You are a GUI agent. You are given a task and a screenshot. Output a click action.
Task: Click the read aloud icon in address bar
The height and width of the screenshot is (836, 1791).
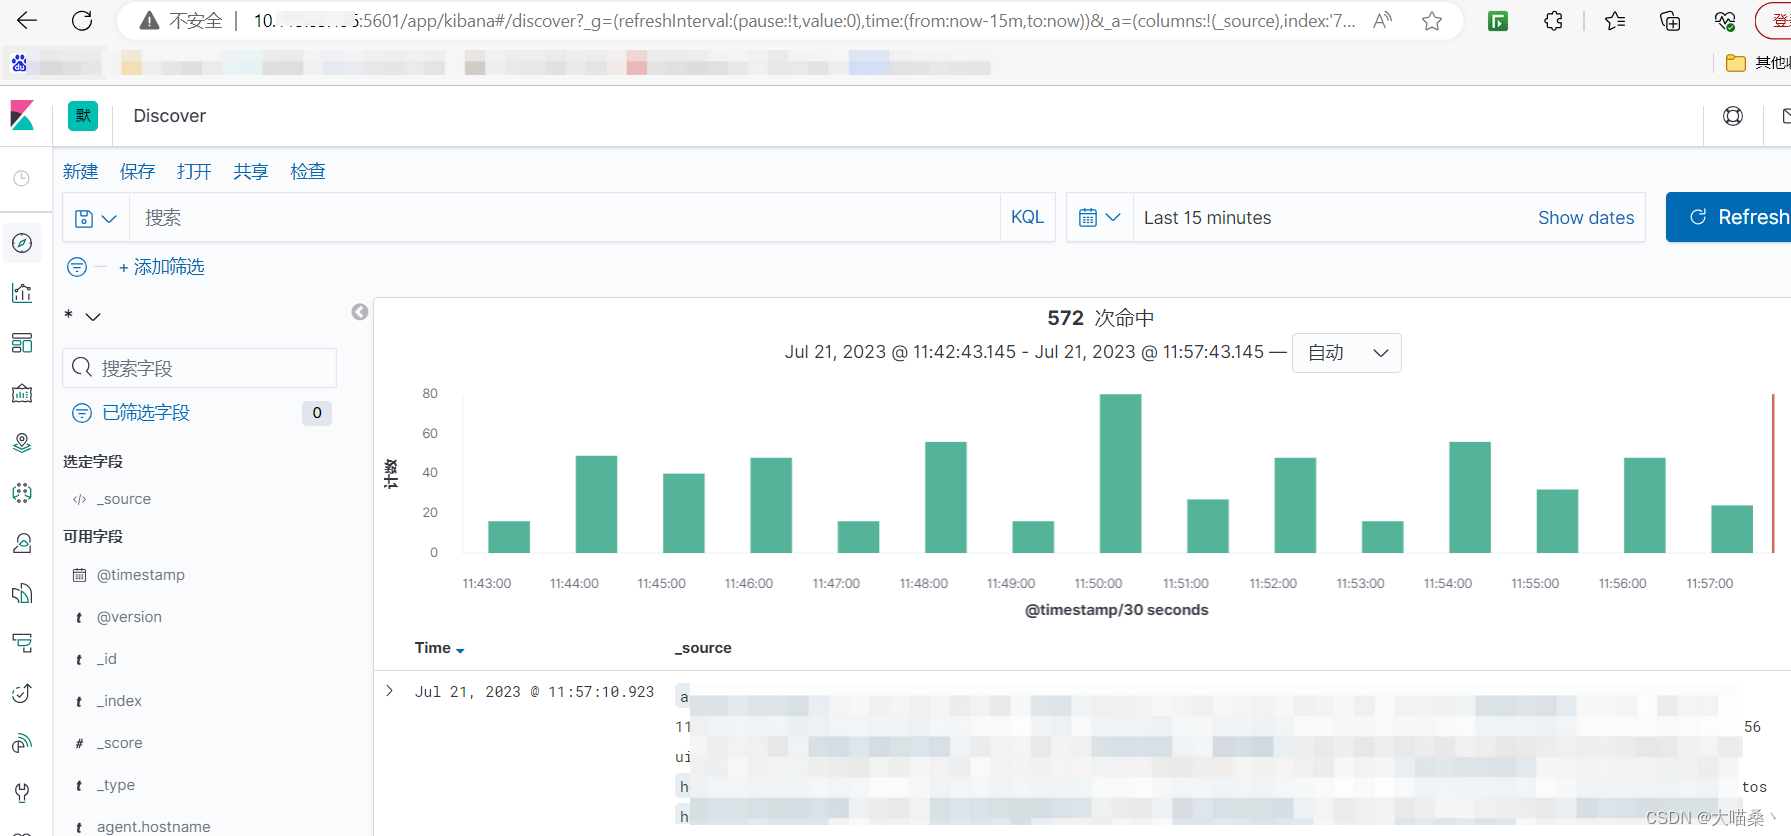coord(1383,21)
